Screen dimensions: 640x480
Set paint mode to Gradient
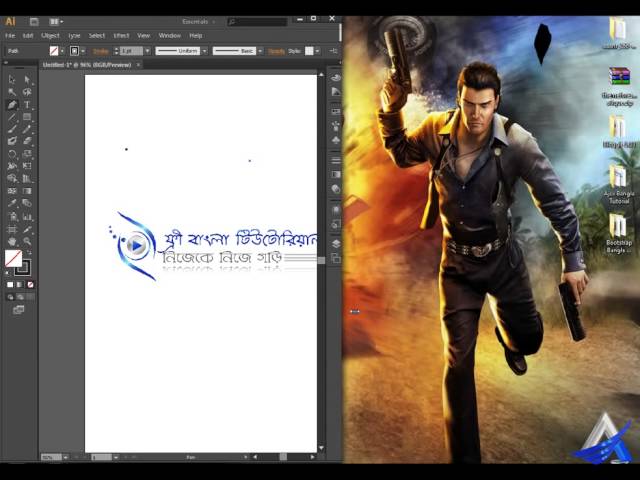20,284
